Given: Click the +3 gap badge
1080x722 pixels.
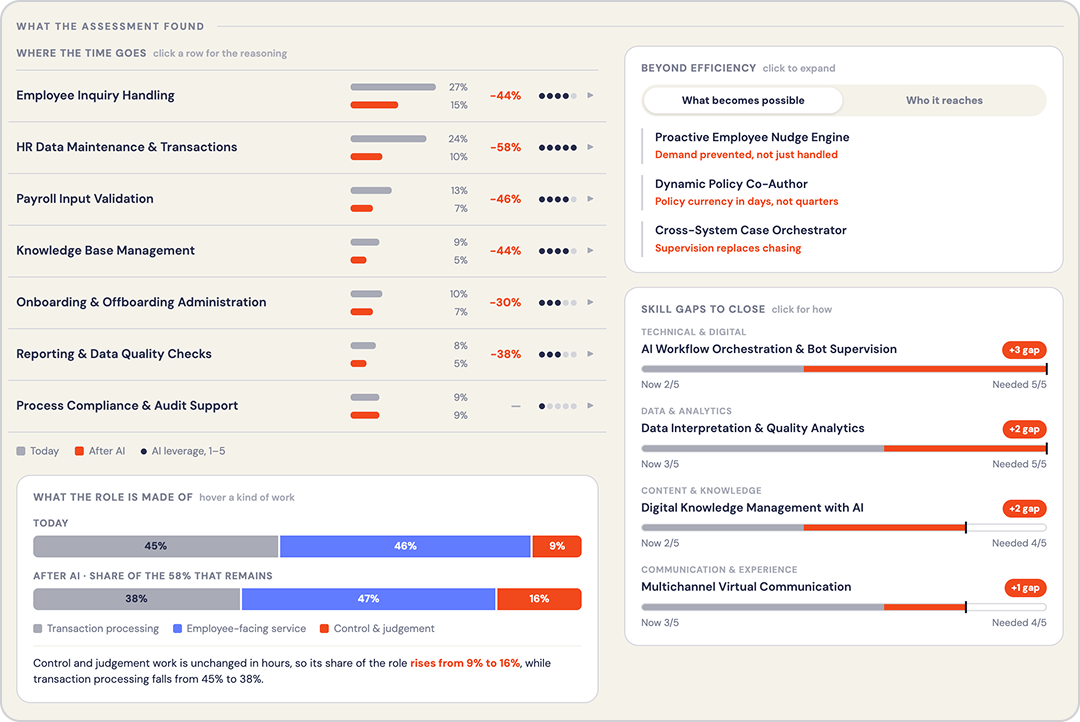Looking at the screenshot, I should tap(1024, 350).
